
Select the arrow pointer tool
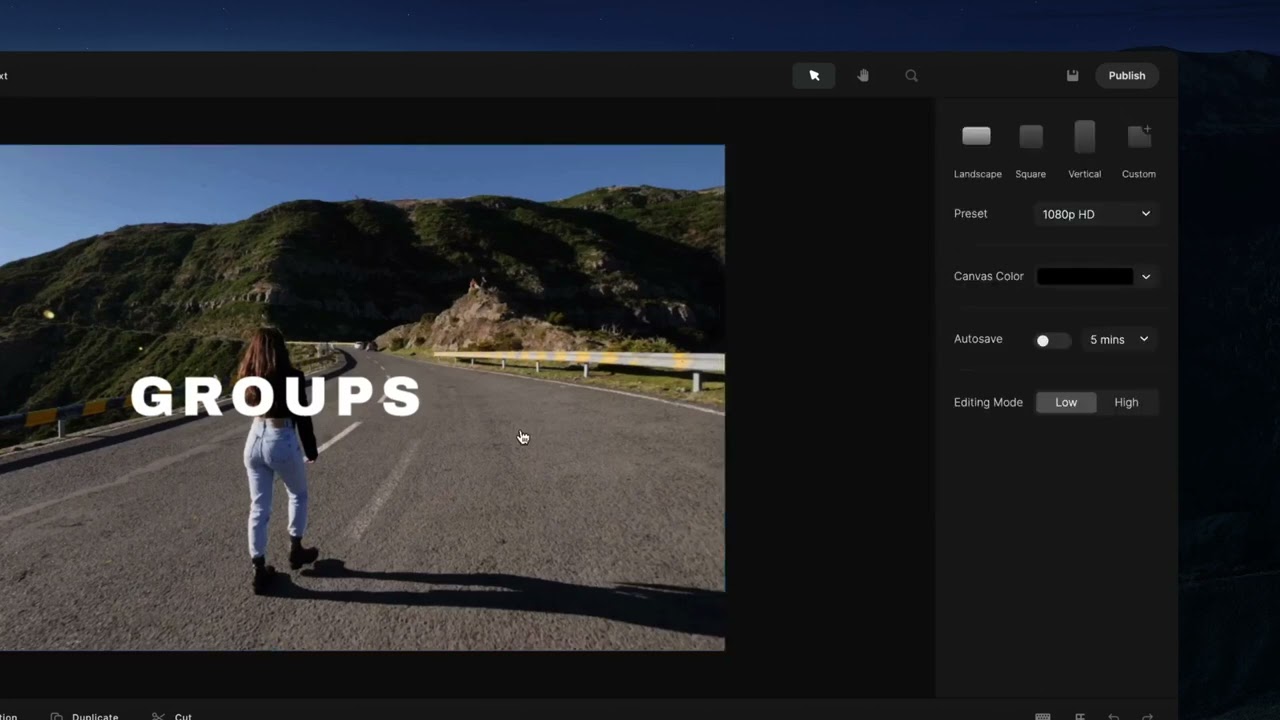tap(814, 76)
